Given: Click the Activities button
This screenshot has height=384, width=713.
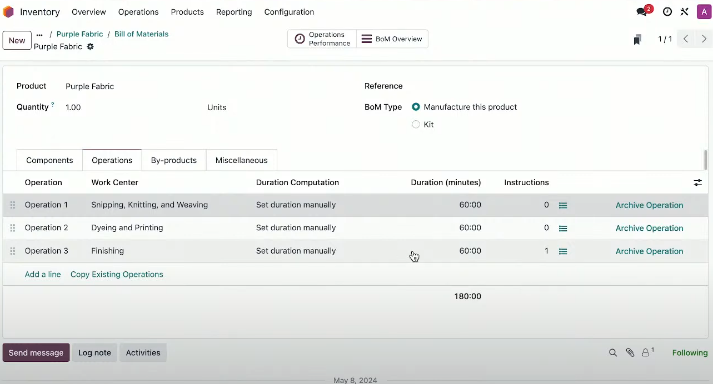Looking at the screenshot, I should 143,353.
